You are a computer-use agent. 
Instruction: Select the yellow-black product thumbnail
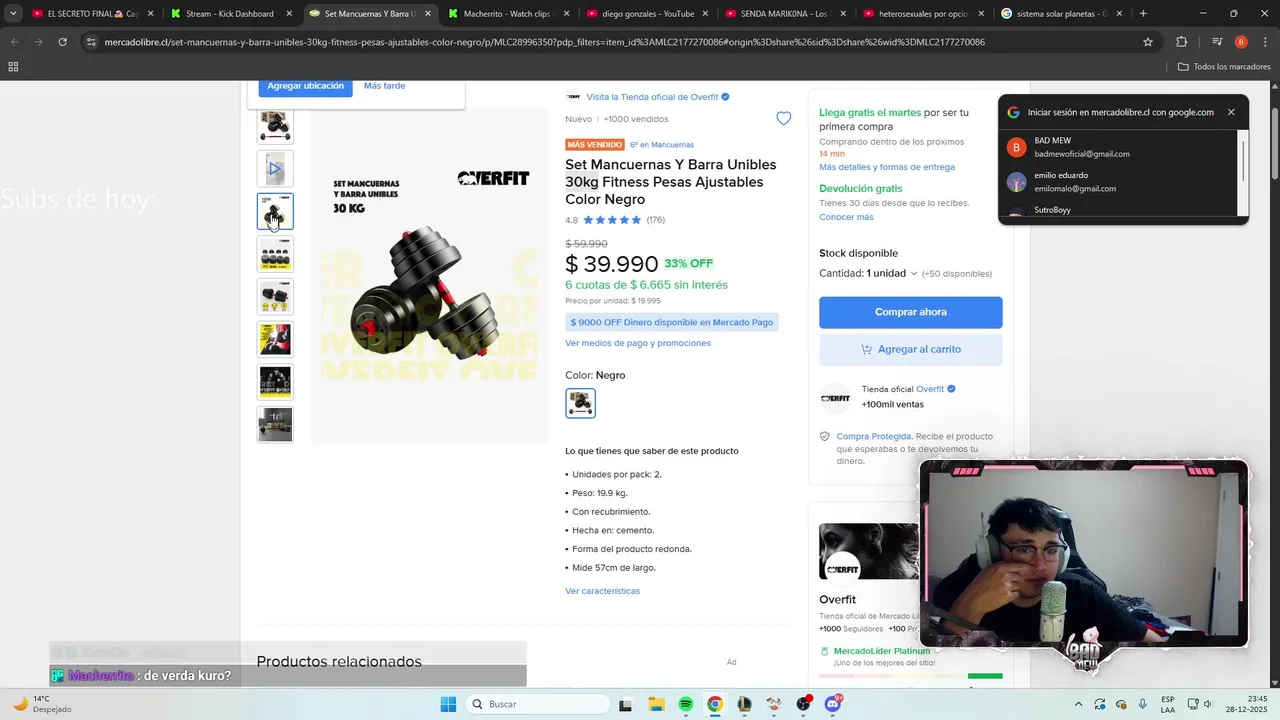coord(275,339)
